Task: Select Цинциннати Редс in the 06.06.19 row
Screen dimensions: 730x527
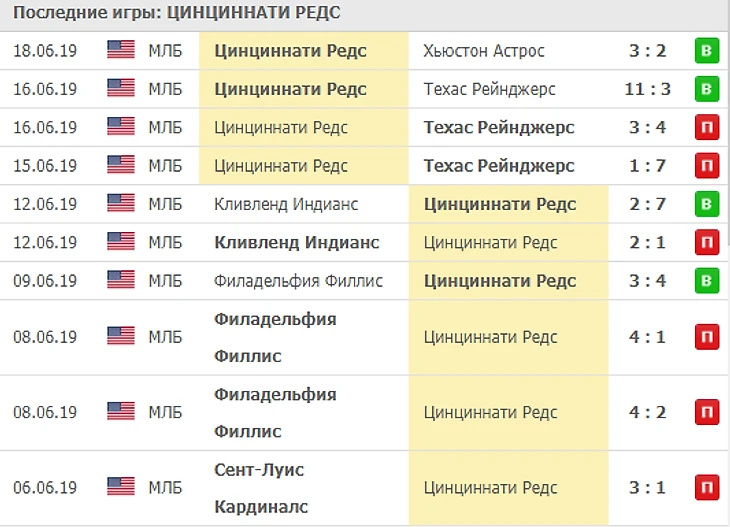Action: click(x=490, y=487)
